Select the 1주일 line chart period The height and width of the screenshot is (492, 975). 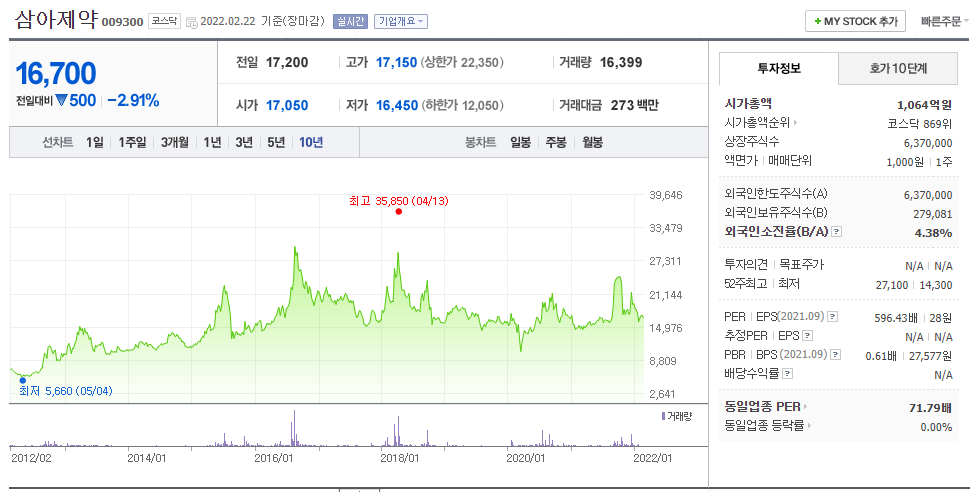click(x=132, y=142)
